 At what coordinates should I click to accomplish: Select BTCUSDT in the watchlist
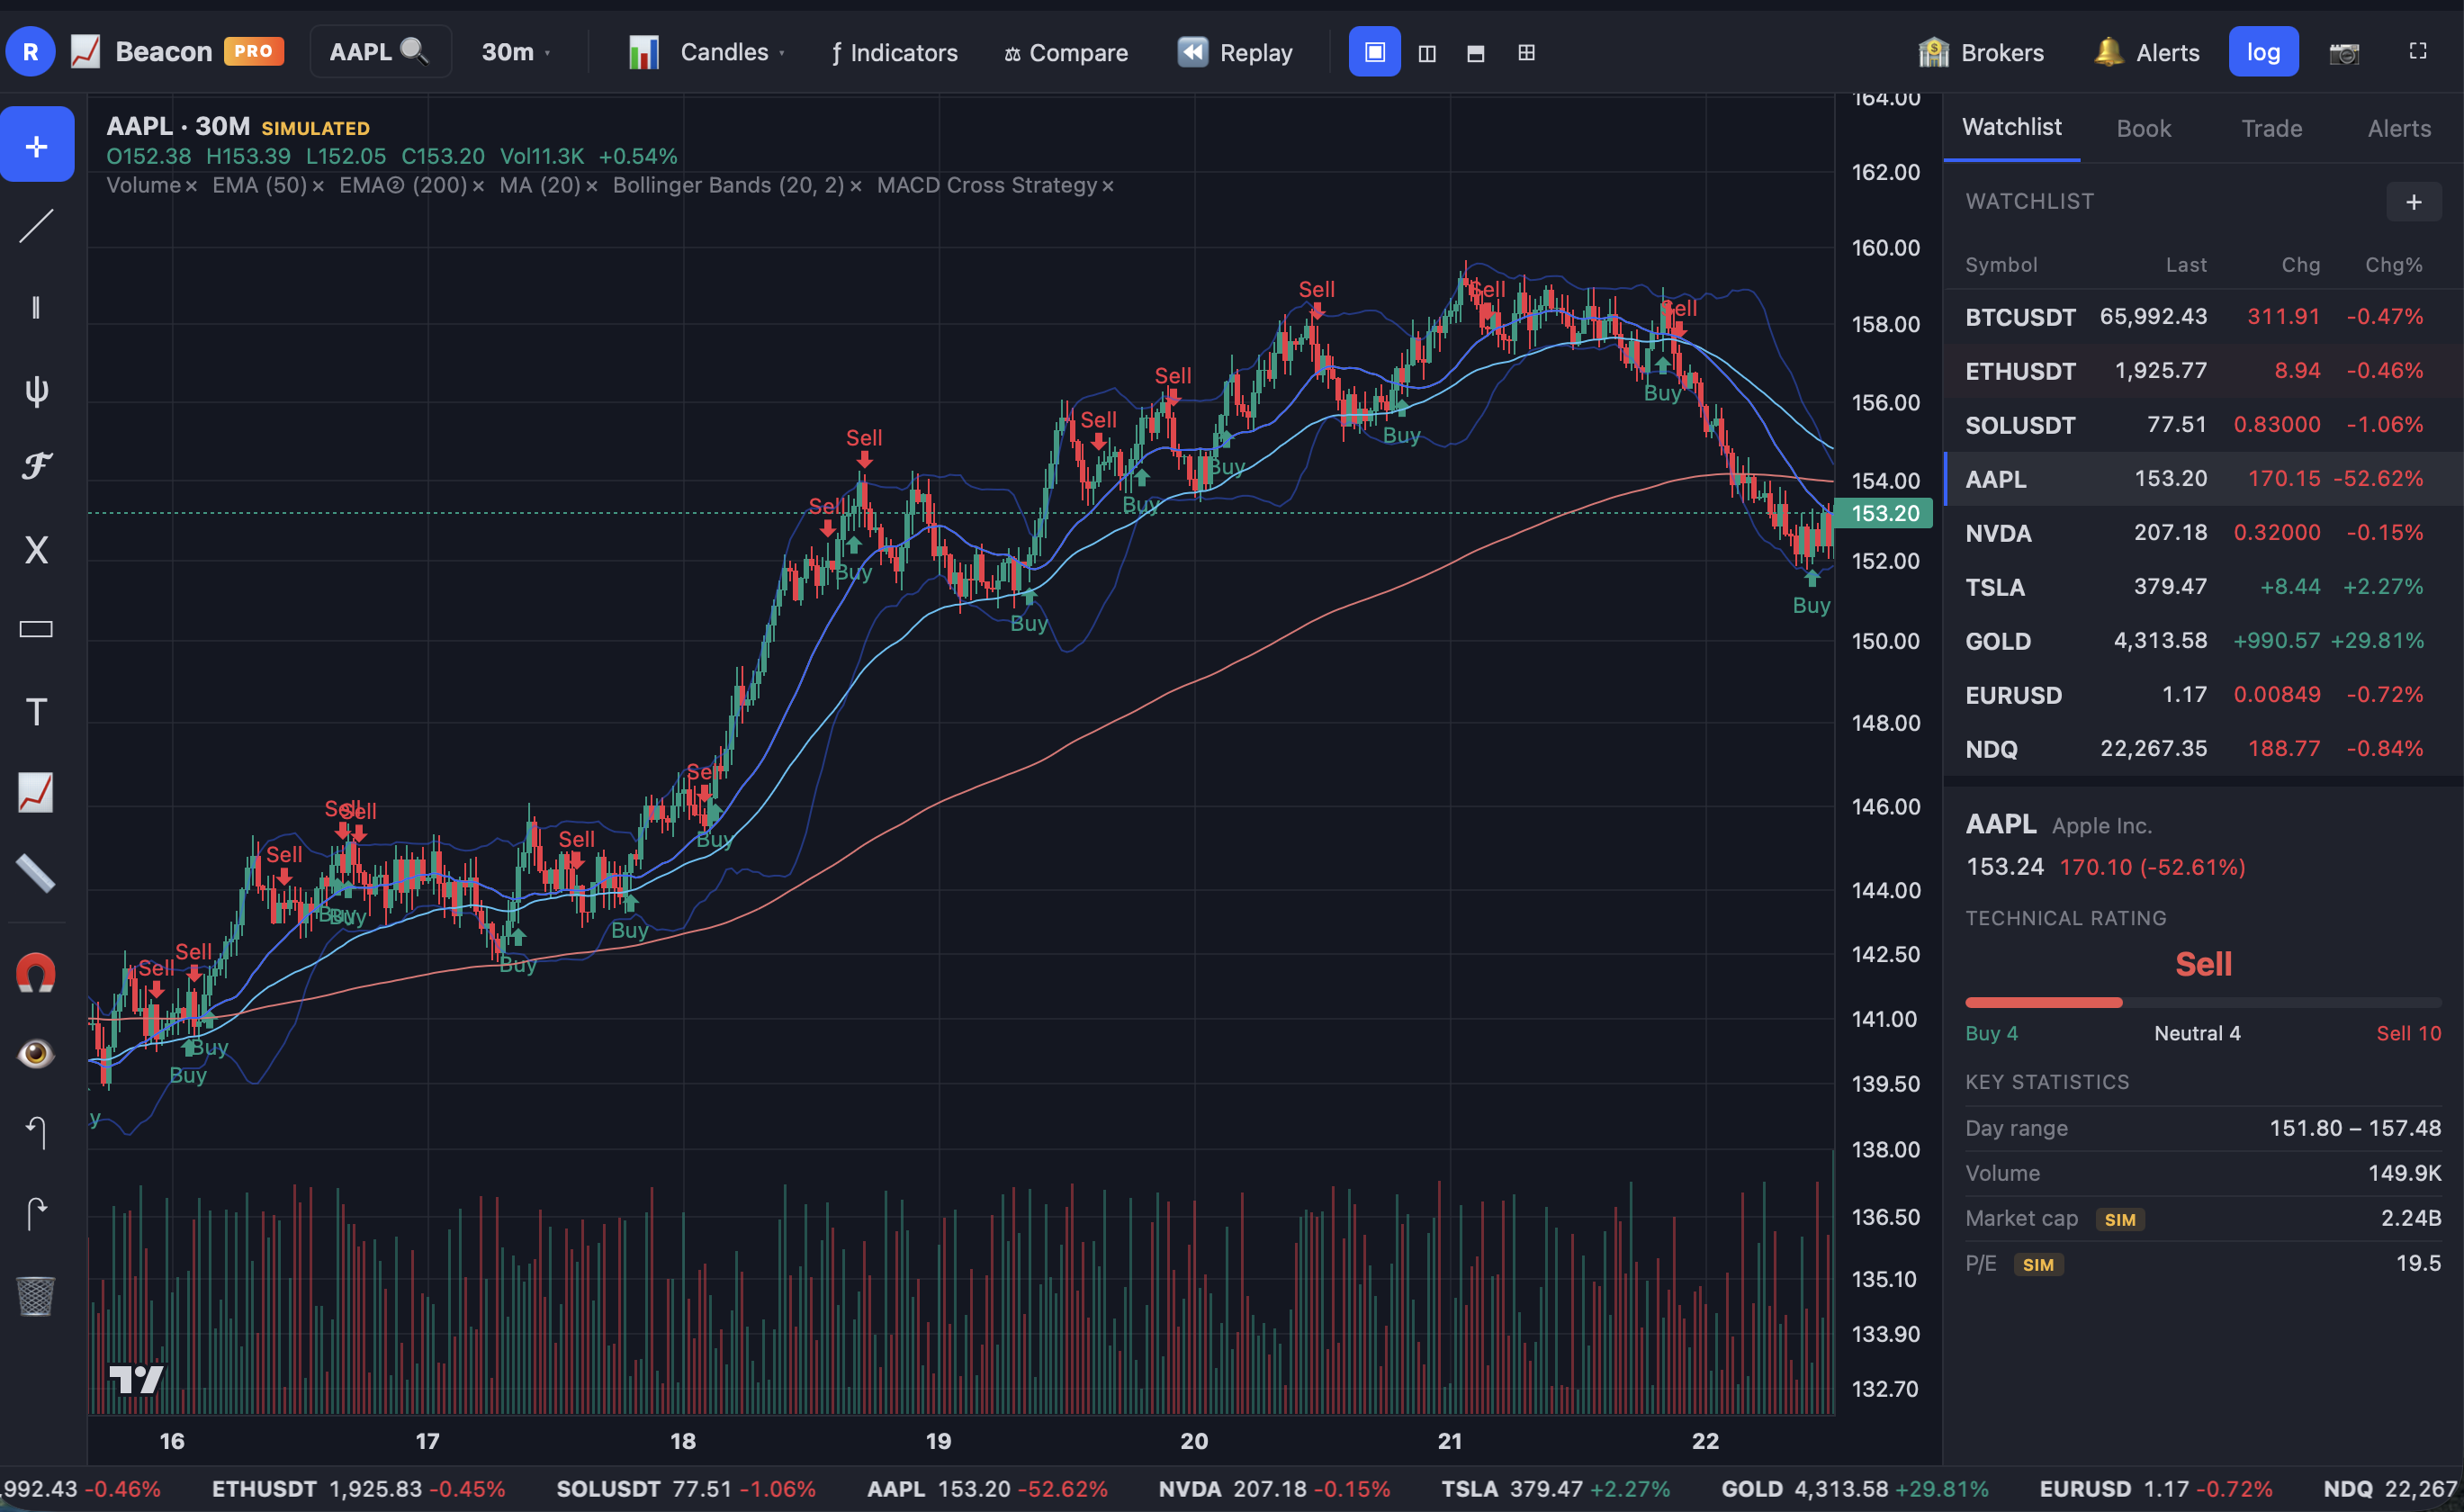tap(2203, 317)
